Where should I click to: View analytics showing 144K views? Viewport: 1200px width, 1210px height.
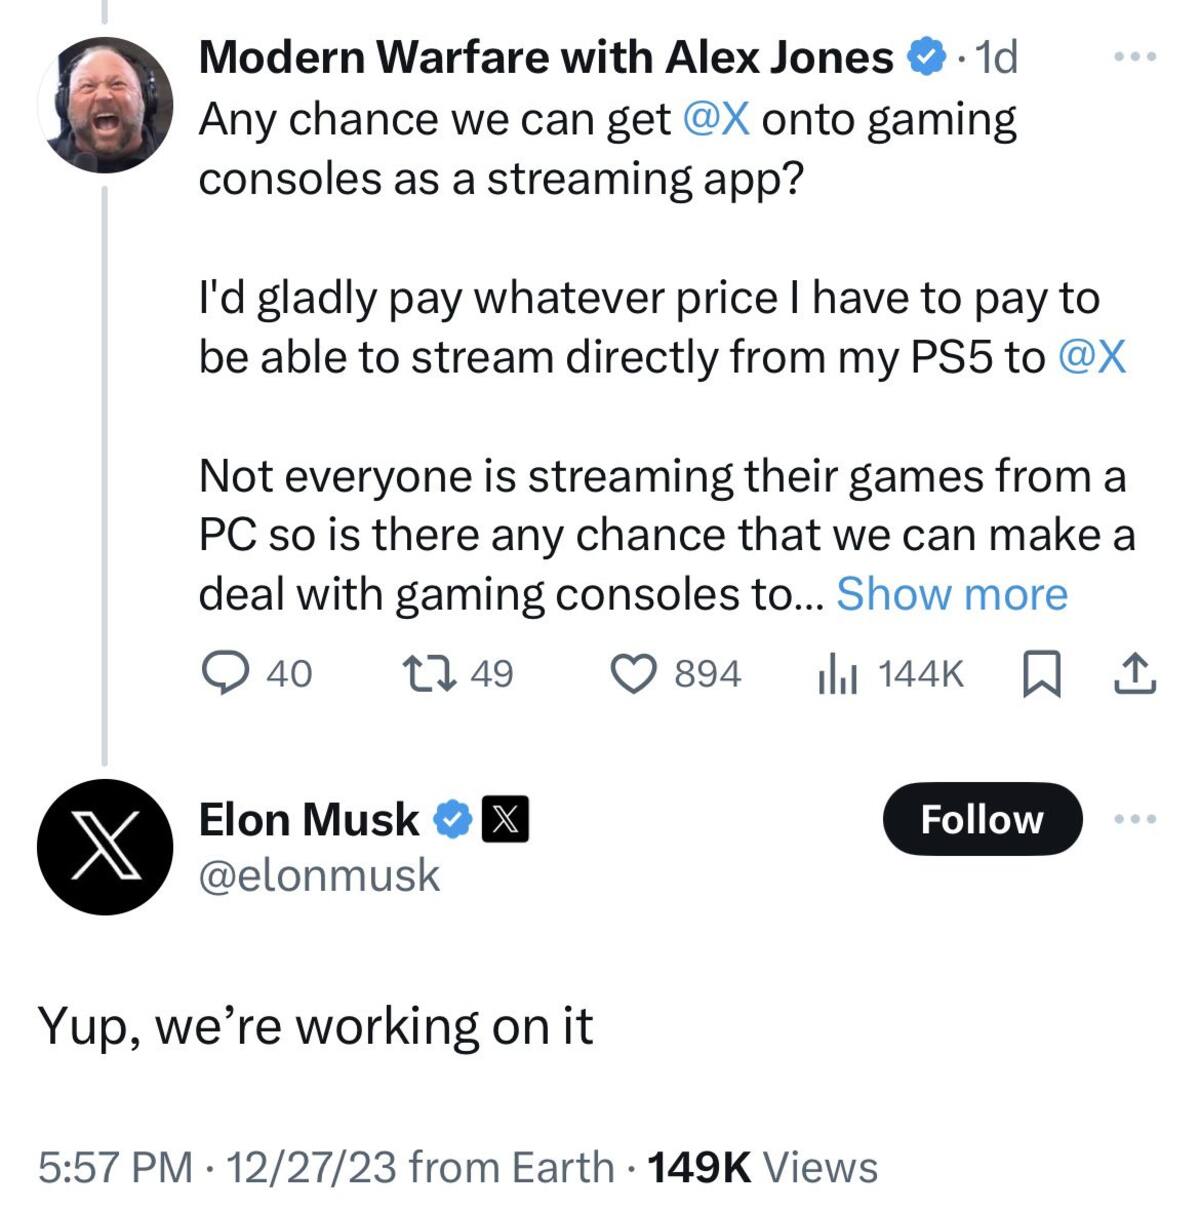click(891, 674)
